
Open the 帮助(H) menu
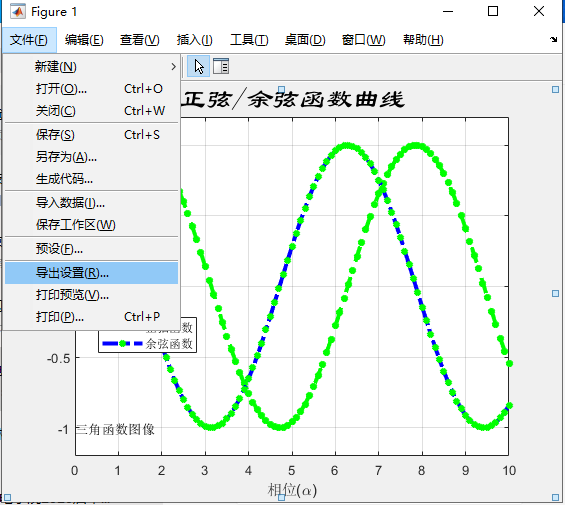point(423,40)
